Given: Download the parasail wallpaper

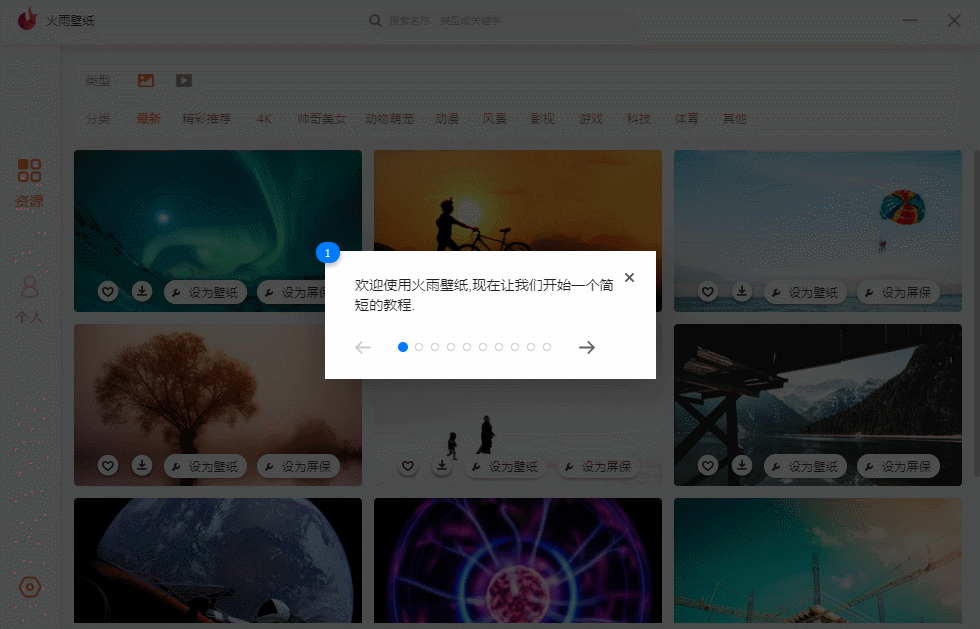Looking at the screenshot, I should pyautogui.click(x=742, y=291).
